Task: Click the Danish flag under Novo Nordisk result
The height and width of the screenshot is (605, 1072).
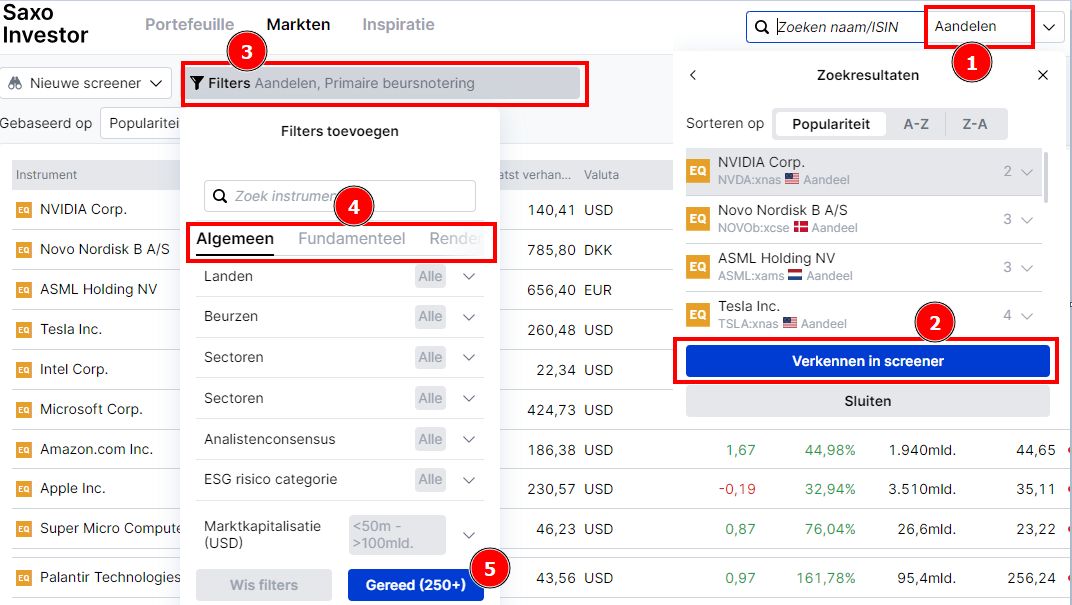Action: click(x=801, y=227)
